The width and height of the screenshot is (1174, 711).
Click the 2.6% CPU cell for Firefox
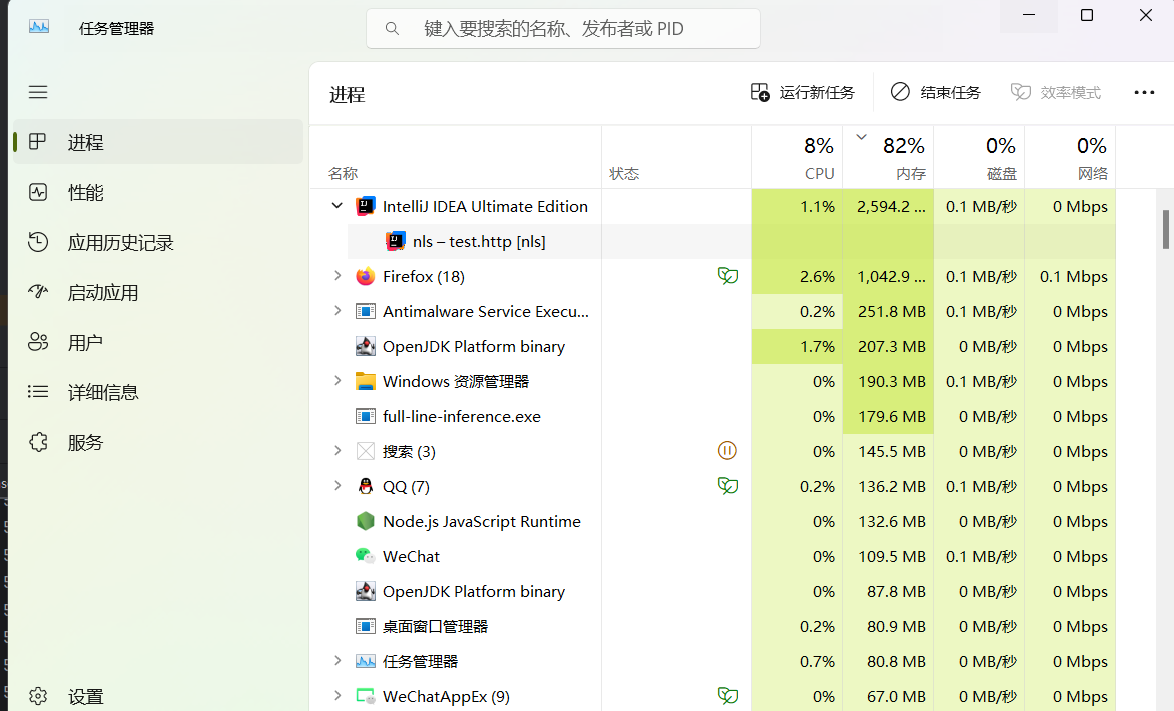click(x=797, y=276)
